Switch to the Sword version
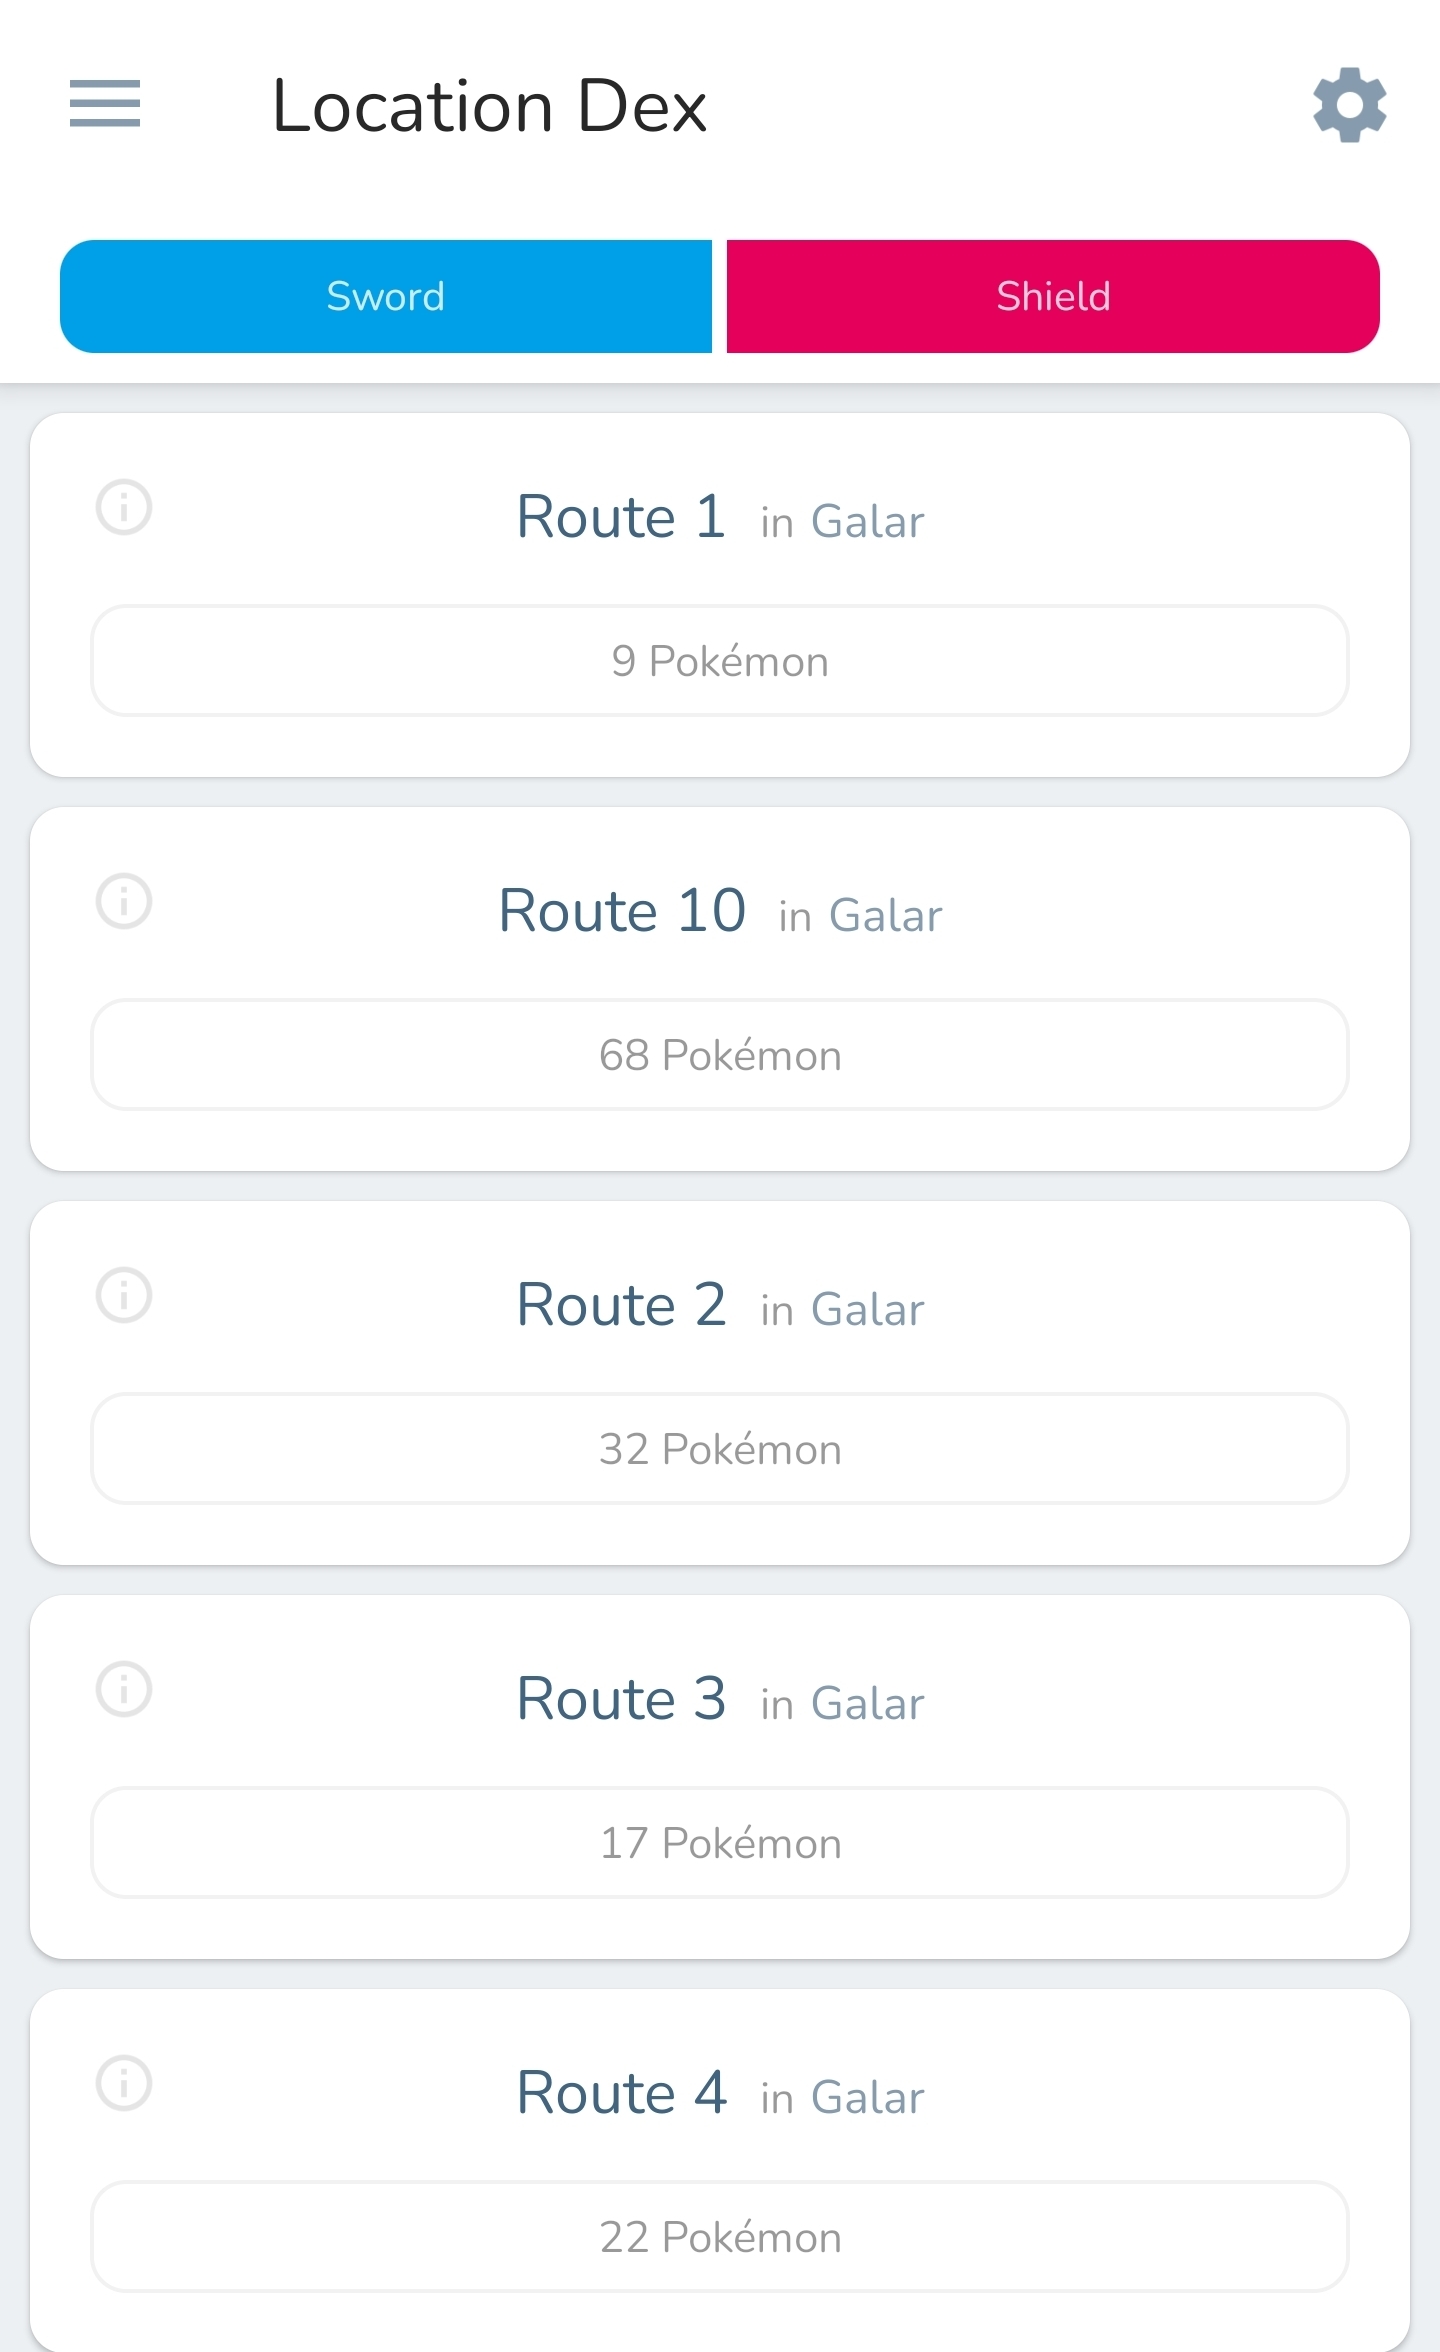 pos(386,296)
